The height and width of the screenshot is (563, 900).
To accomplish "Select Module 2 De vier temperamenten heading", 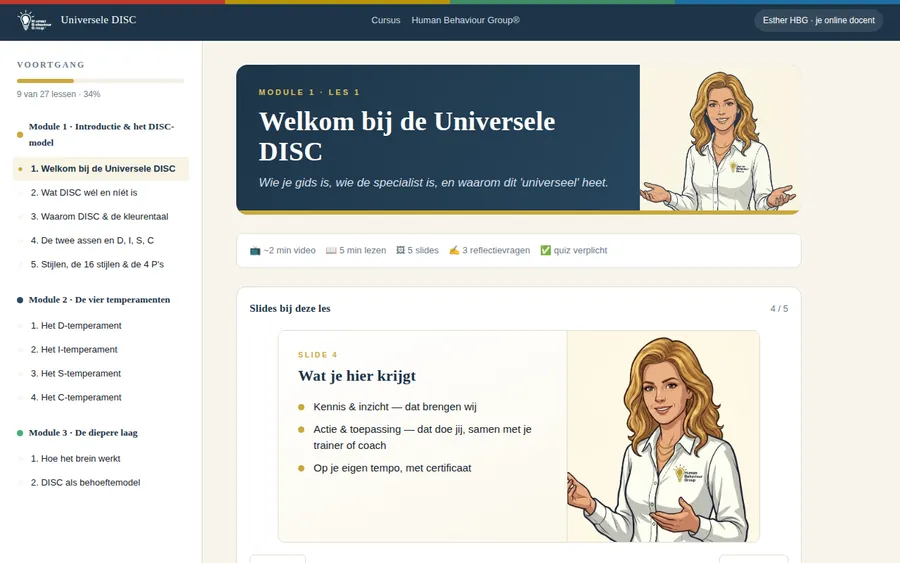I will tap(99, 300).
